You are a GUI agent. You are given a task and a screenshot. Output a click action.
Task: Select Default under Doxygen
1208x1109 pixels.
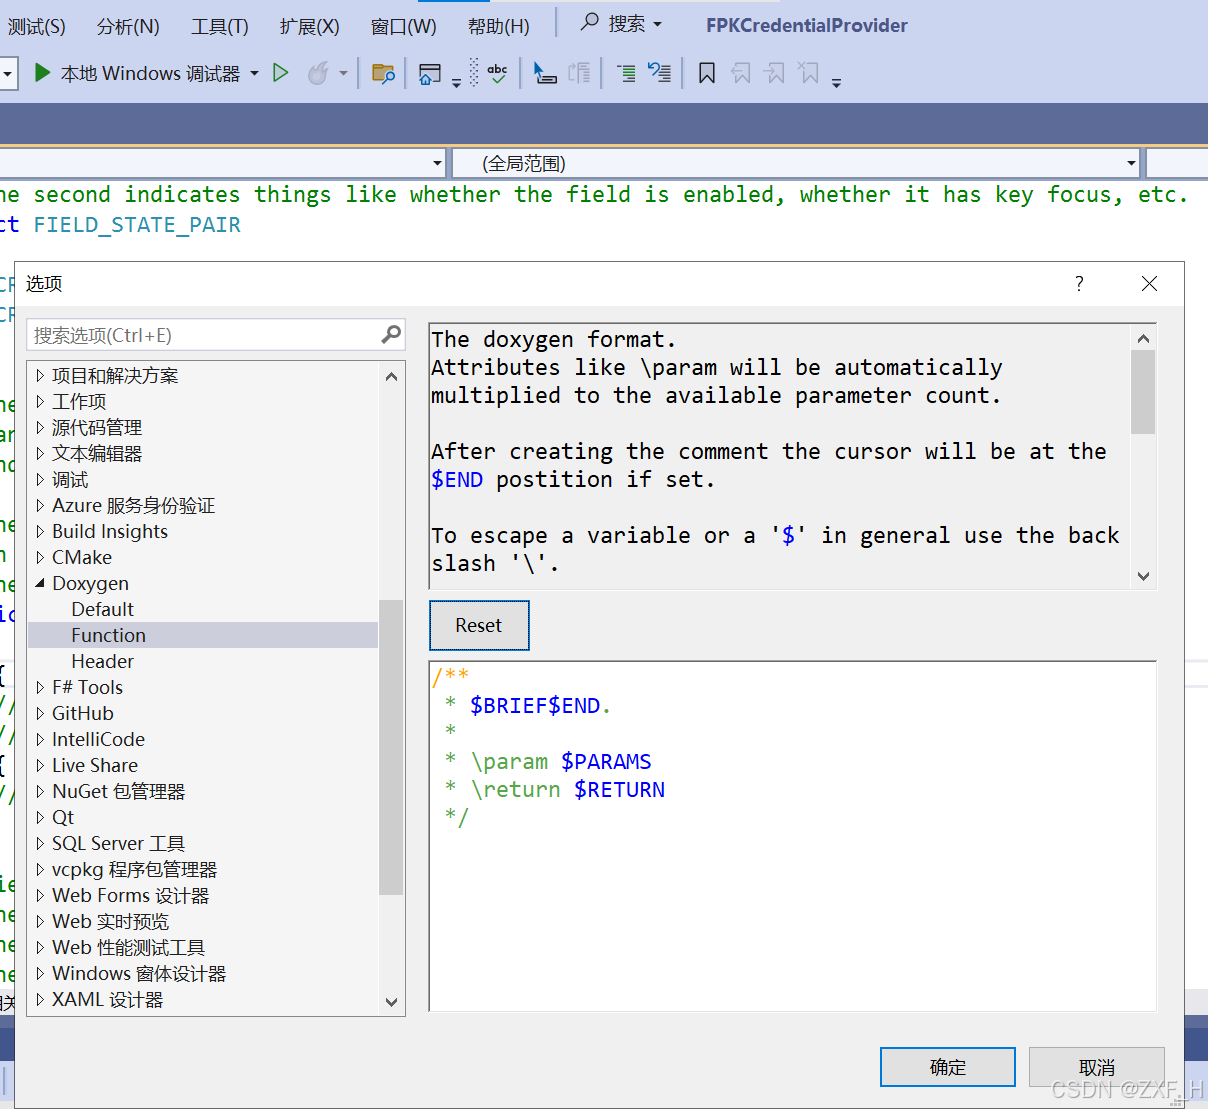coord(102,610)
